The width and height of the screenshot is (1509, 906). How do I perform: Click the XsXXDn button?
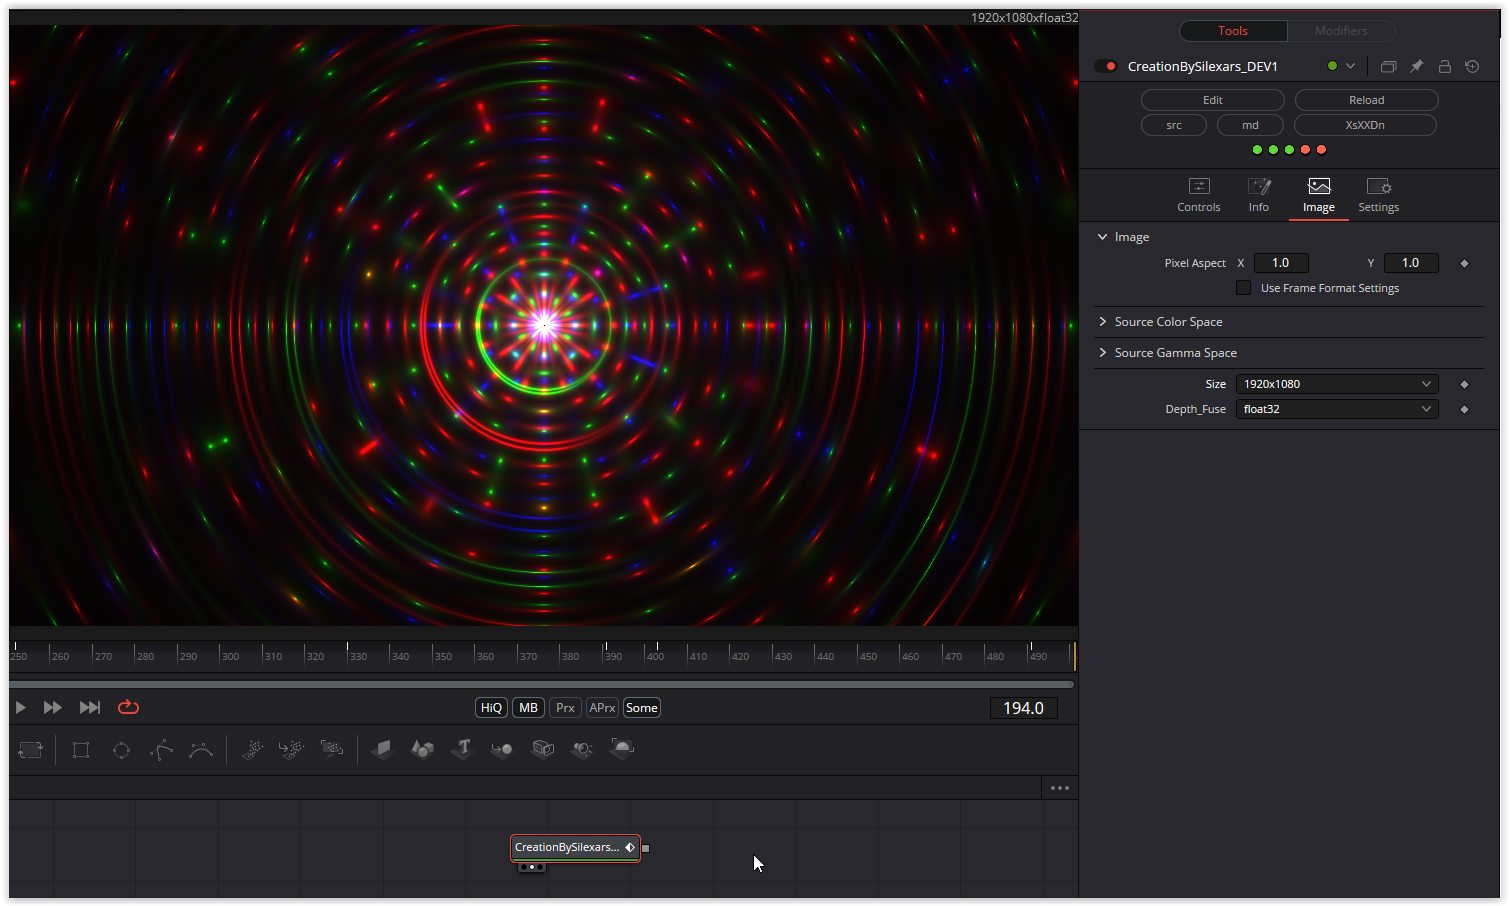pyautogui.click(x=1365, y=125)
